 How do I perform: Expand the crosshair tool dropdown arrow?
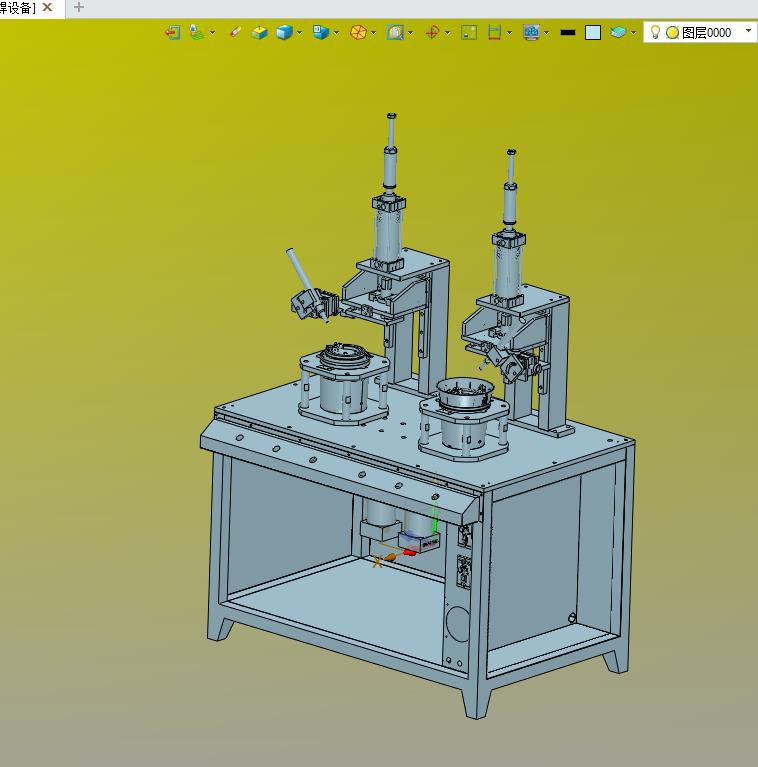point(447,33)
